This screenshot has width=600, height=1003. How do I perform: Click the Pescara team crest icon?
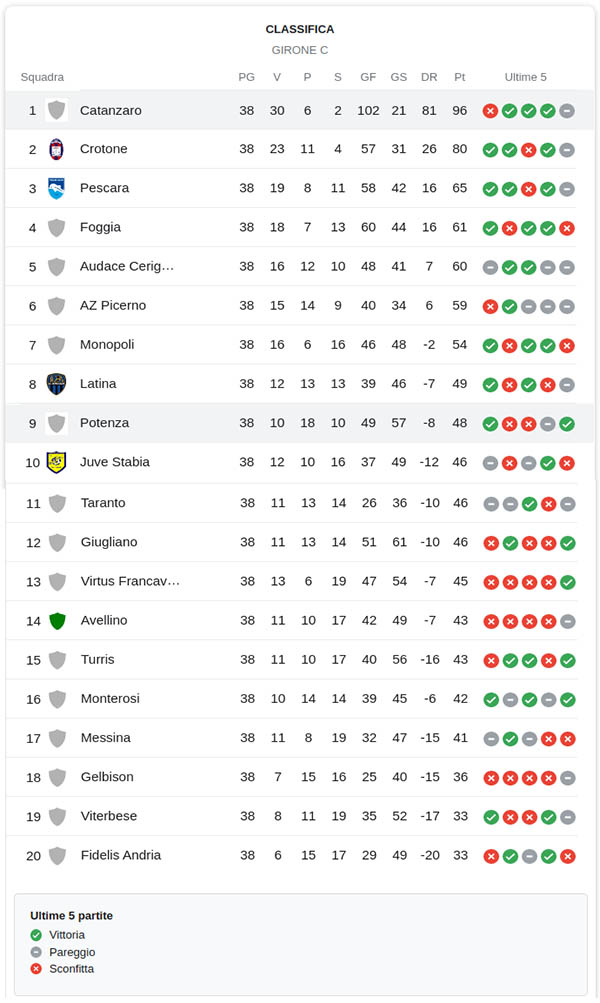tap(57, 188)
